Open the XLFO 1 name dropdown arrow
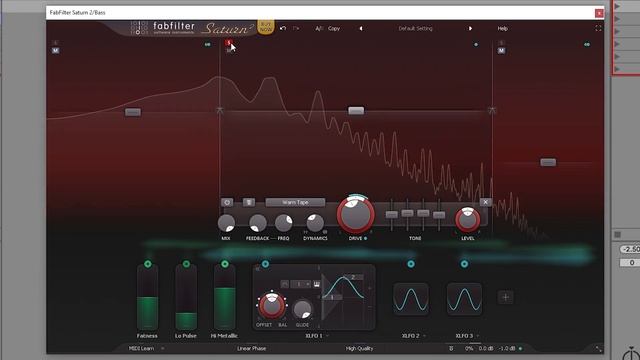Image resolution: width=640 pixels, height=360 pixels. coord(327,336)
